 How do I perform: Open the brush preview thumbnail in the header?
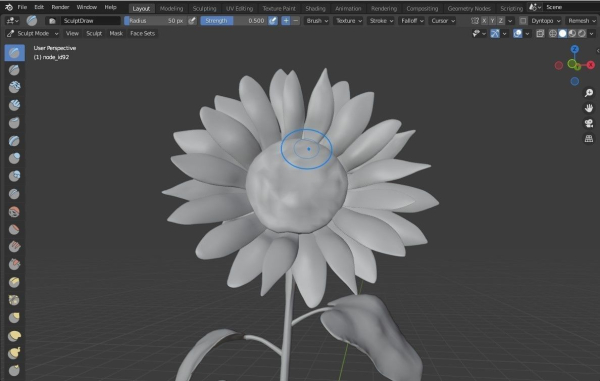coord(32,21)
